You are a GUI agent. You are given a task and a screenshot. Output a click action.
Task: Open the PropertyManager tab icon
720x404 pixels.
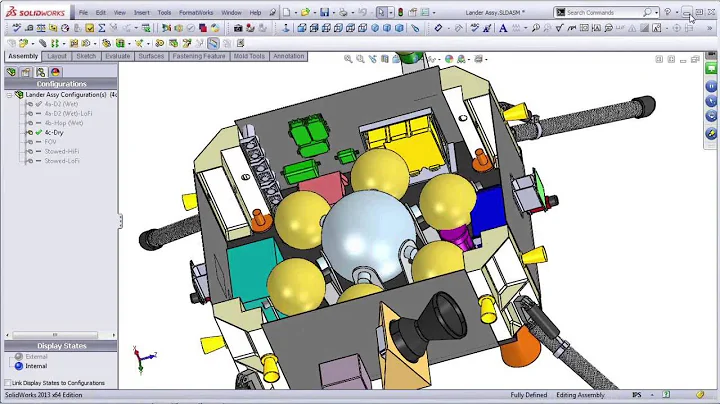coord(26,72)
